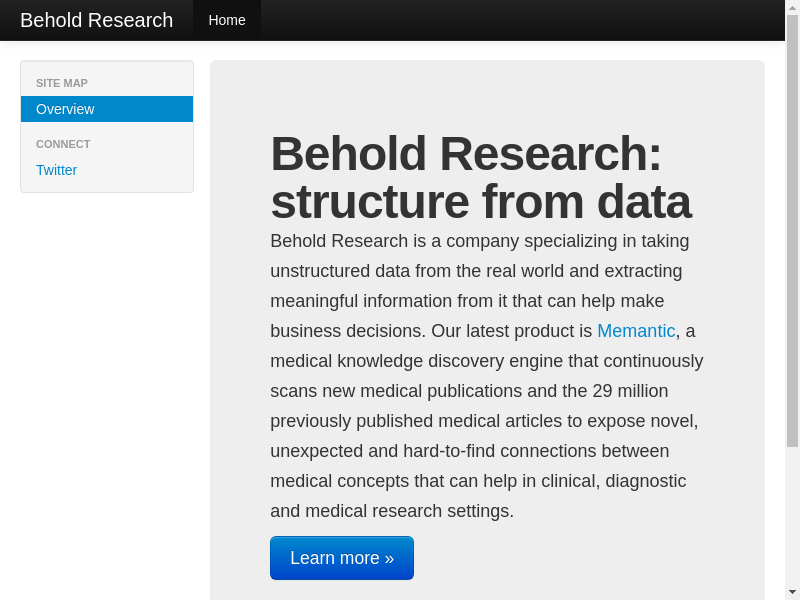The height and width of the screenshot is (600, 800).
Task: Click the blank white area below the sidebar
Action: pos(106,400)
